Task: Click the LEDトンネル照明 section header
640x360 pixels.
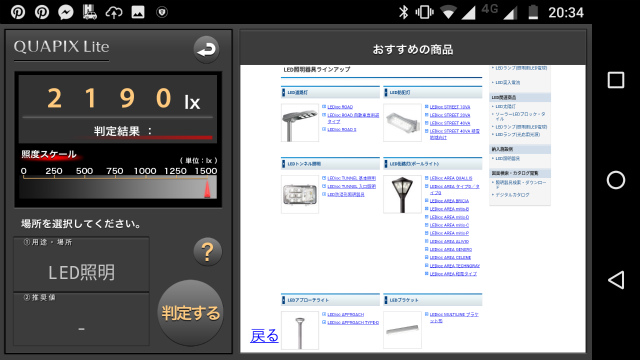Action: click(x=330, y=164)
